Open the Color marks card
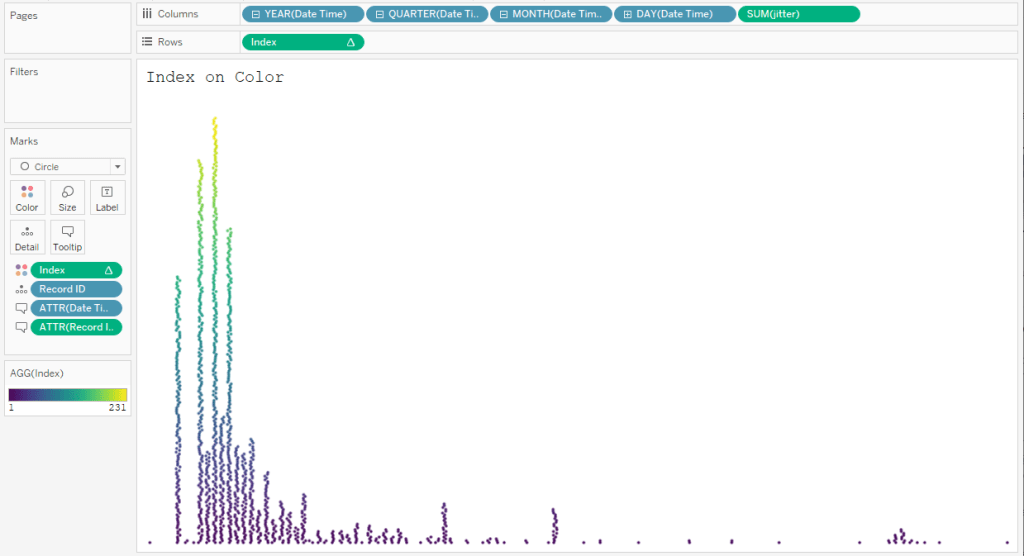Image resolution: width=1024 pixels, height=556 pixels. click(x=27, y=197)
